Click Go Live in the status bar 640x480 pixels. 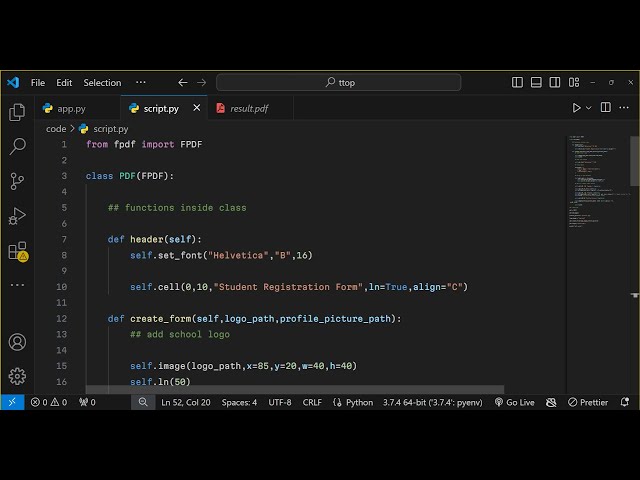click(x=514, y=402)
